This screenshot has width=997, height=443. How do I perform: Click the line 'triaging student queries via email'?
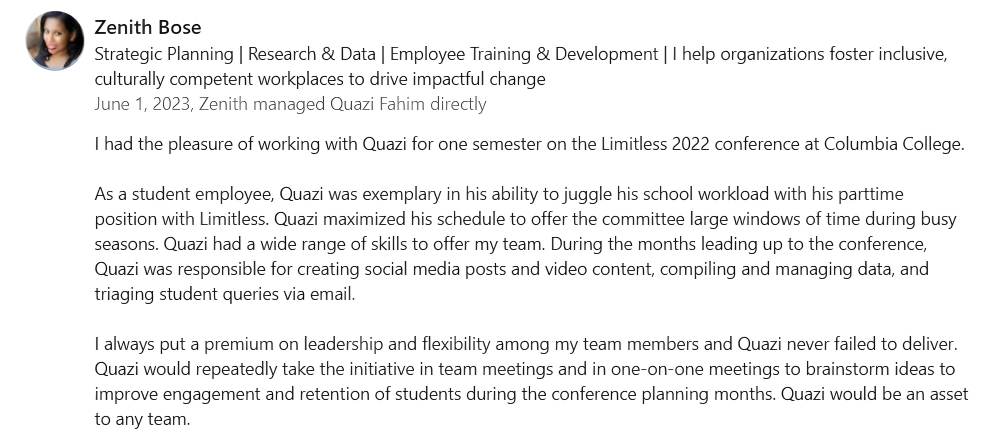point(224,294)
